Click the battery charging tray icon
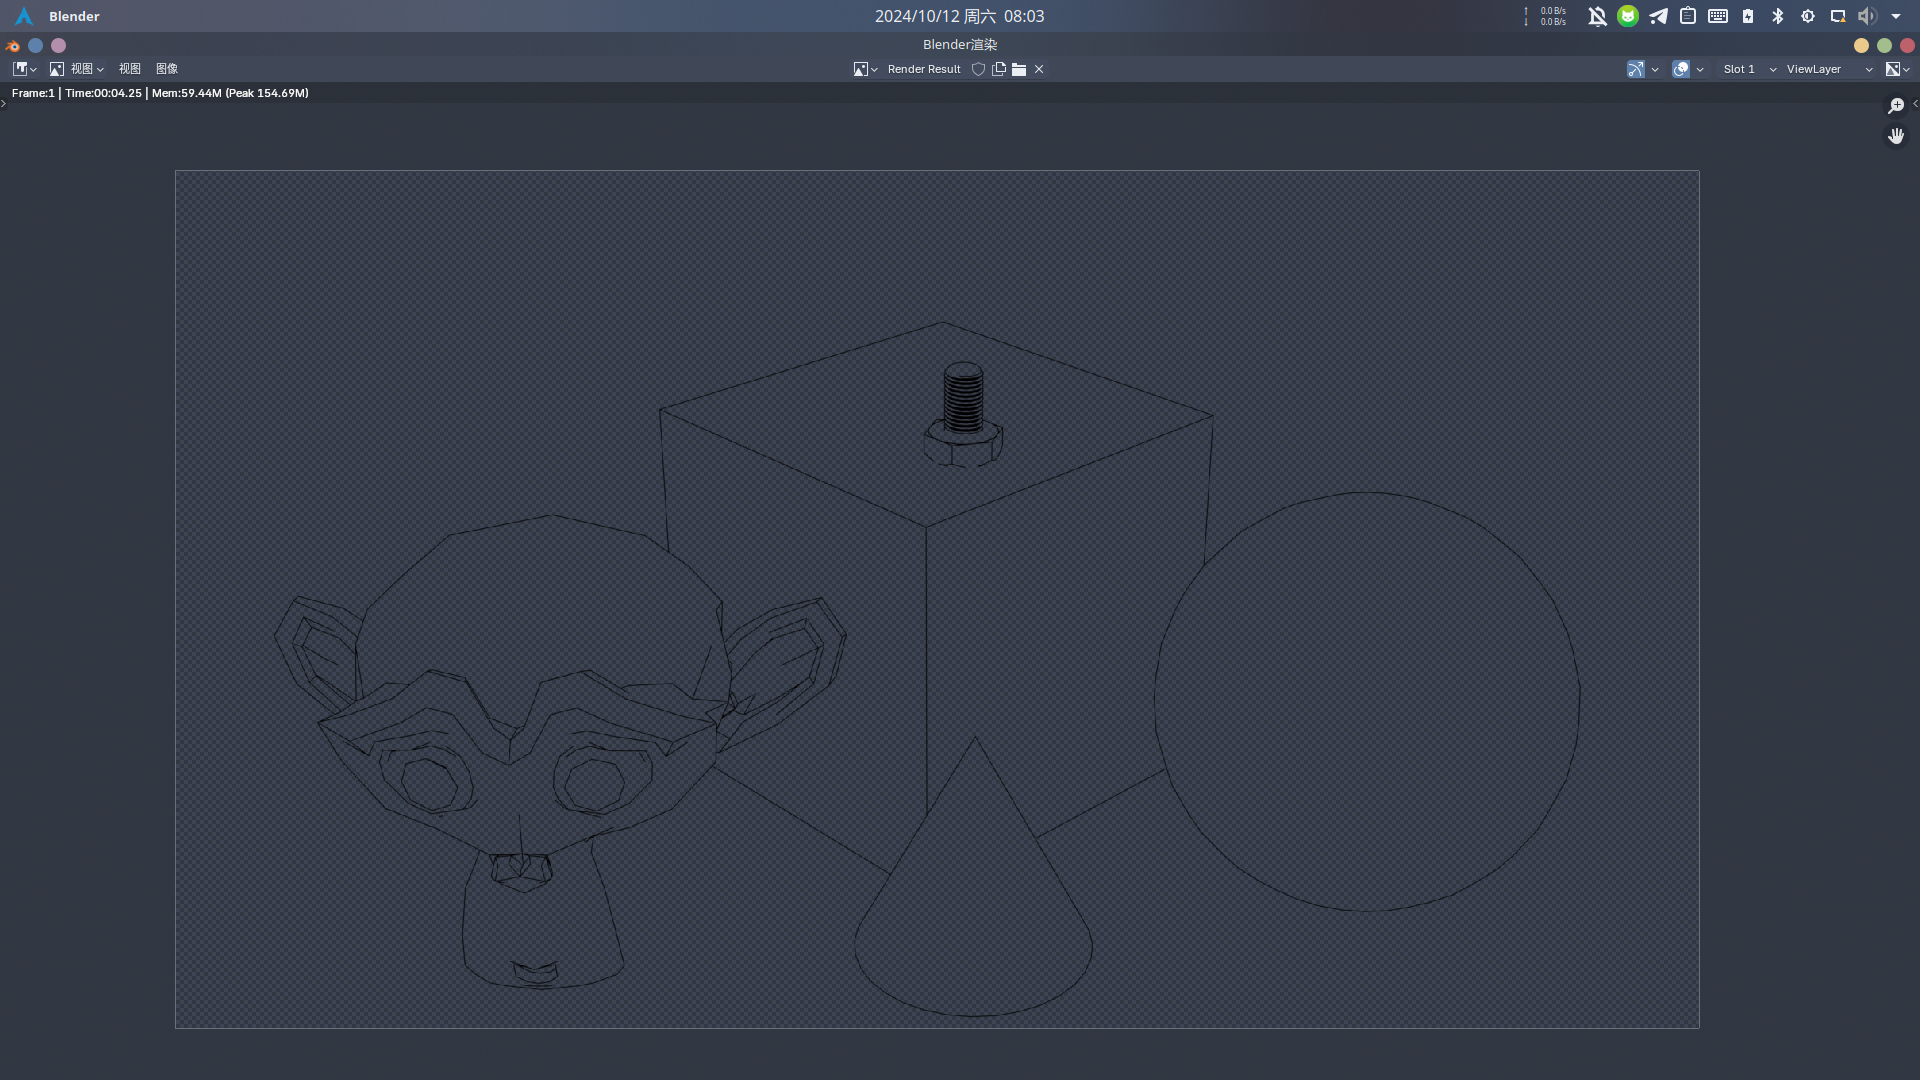Screen dimensions: 1920x1080 pyautogui.click(x=1748, y=16)
